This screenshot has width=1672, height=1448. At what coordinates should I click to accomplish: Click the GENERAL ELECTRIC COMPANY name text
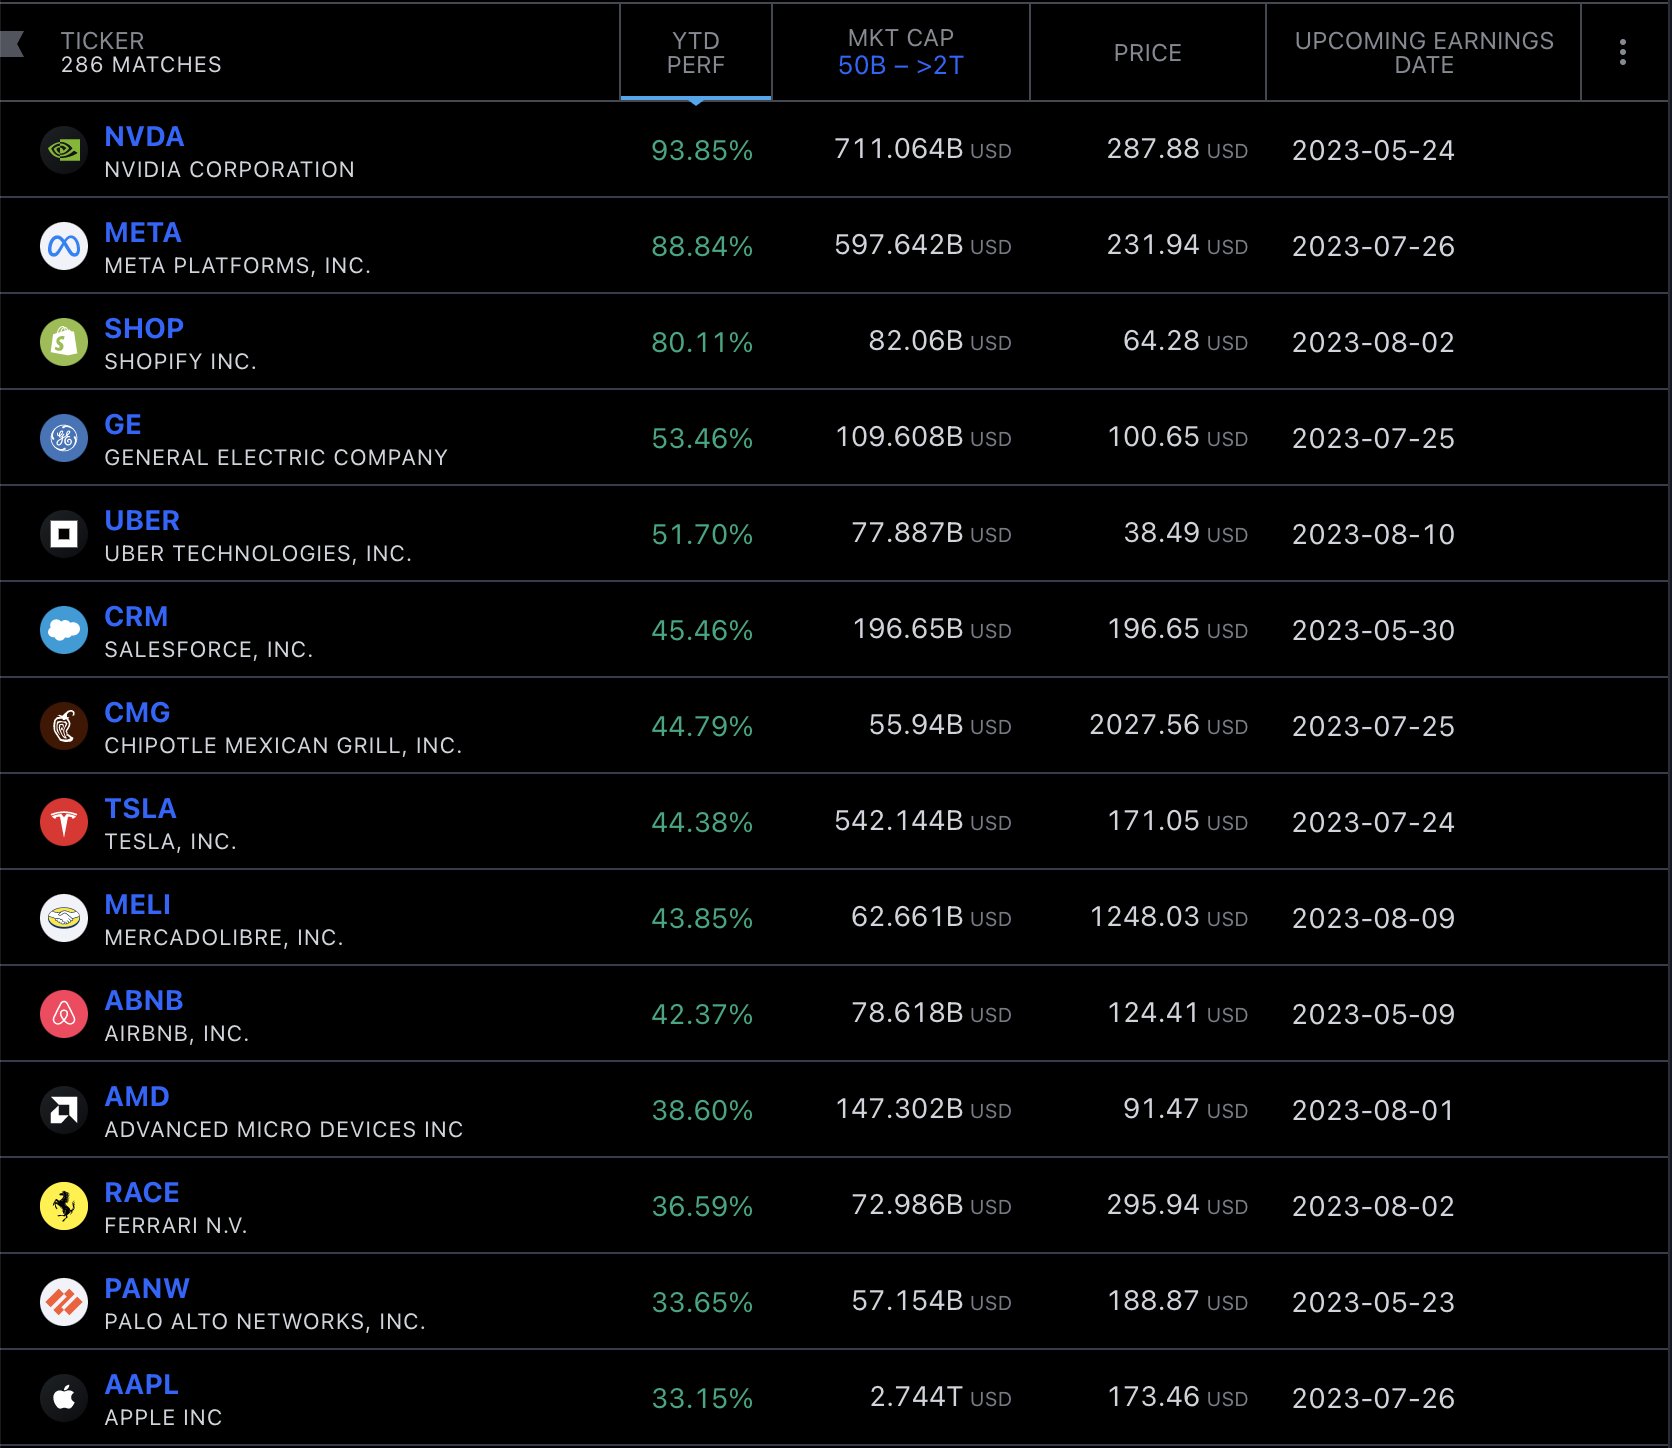276,457
